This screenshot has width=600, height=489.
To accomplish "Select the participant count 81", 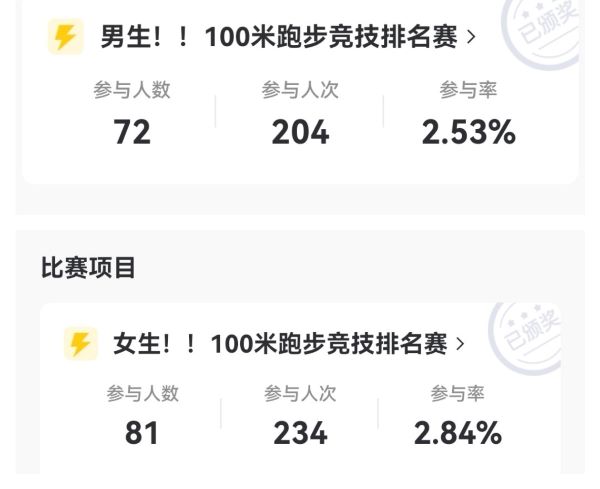I will click(142, 433).
